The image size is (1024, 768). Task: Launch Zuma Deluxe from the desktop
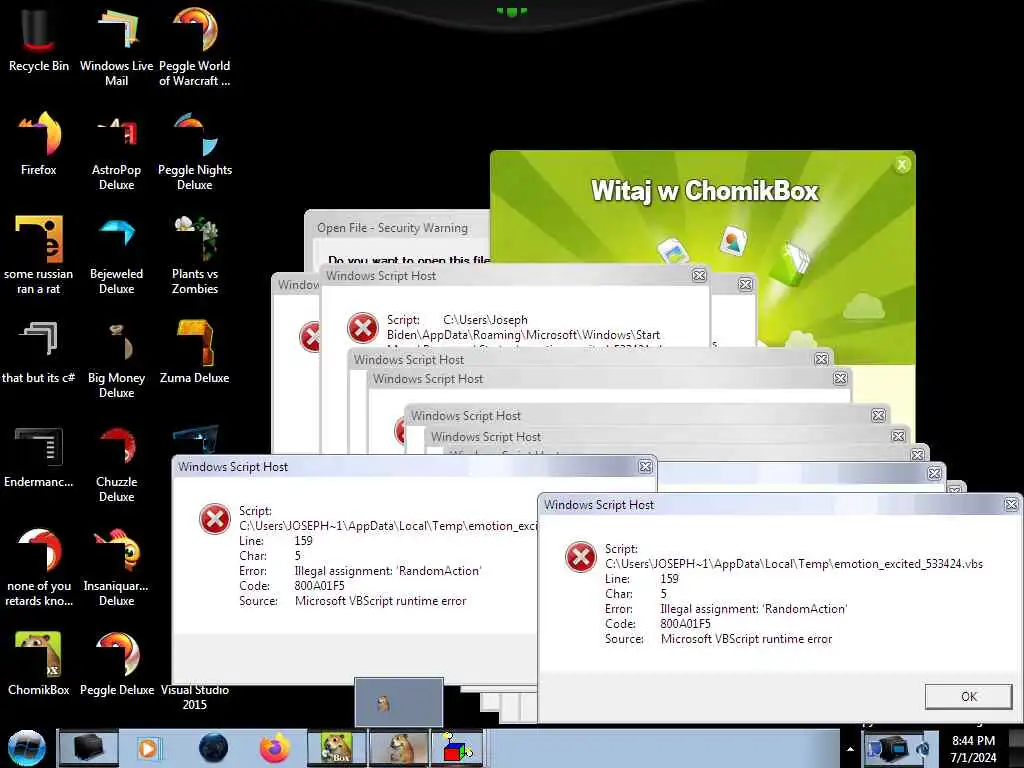tap(195, 351)
